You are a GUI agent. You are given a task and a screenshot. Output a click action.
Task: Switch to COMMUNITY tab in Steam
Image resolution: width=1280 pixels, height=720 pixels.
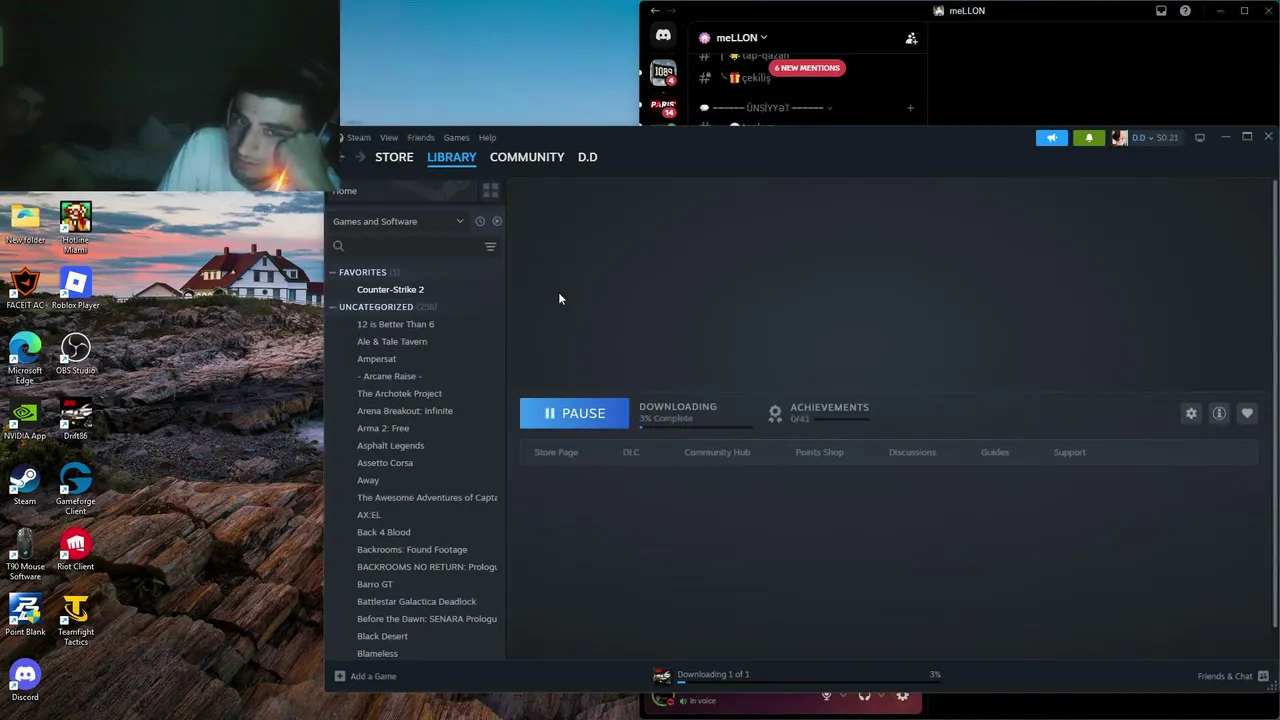527,157
